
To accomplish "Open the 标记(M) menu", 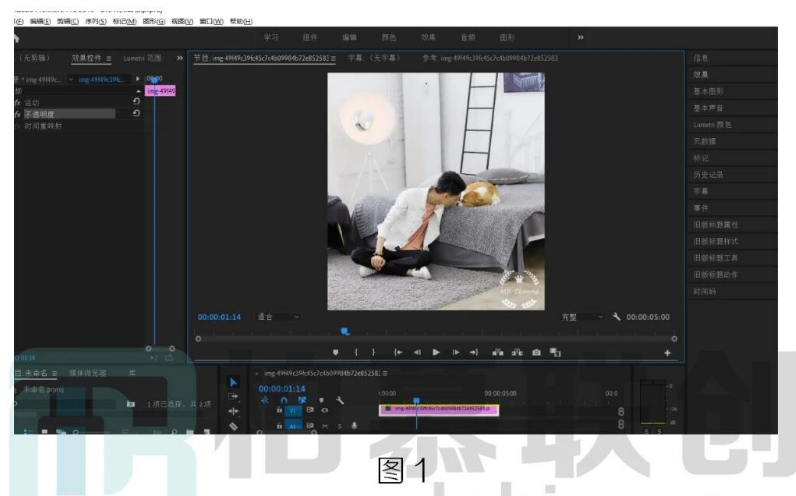I will point(124,21).
